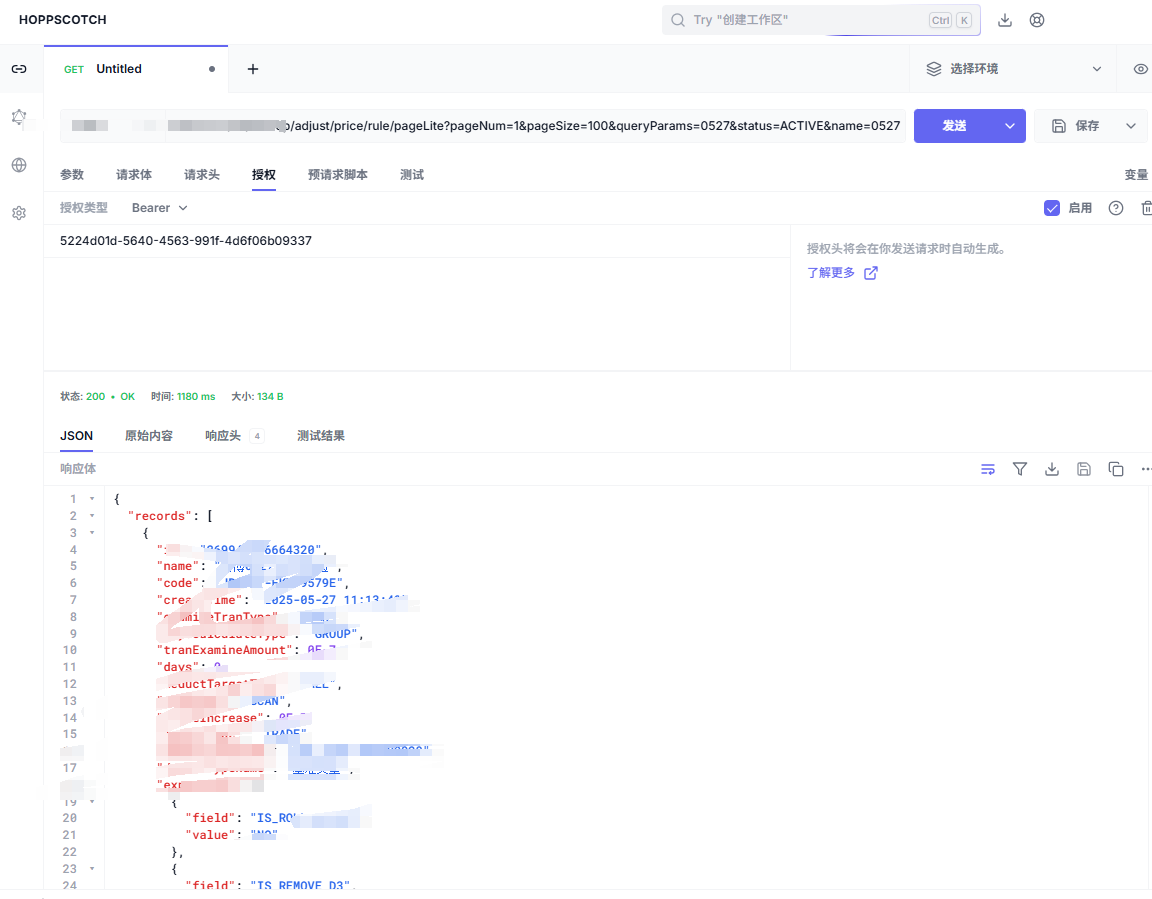Click the unsaved dot on Untitled tab
1152x899 pixels.
coord(212,69)
